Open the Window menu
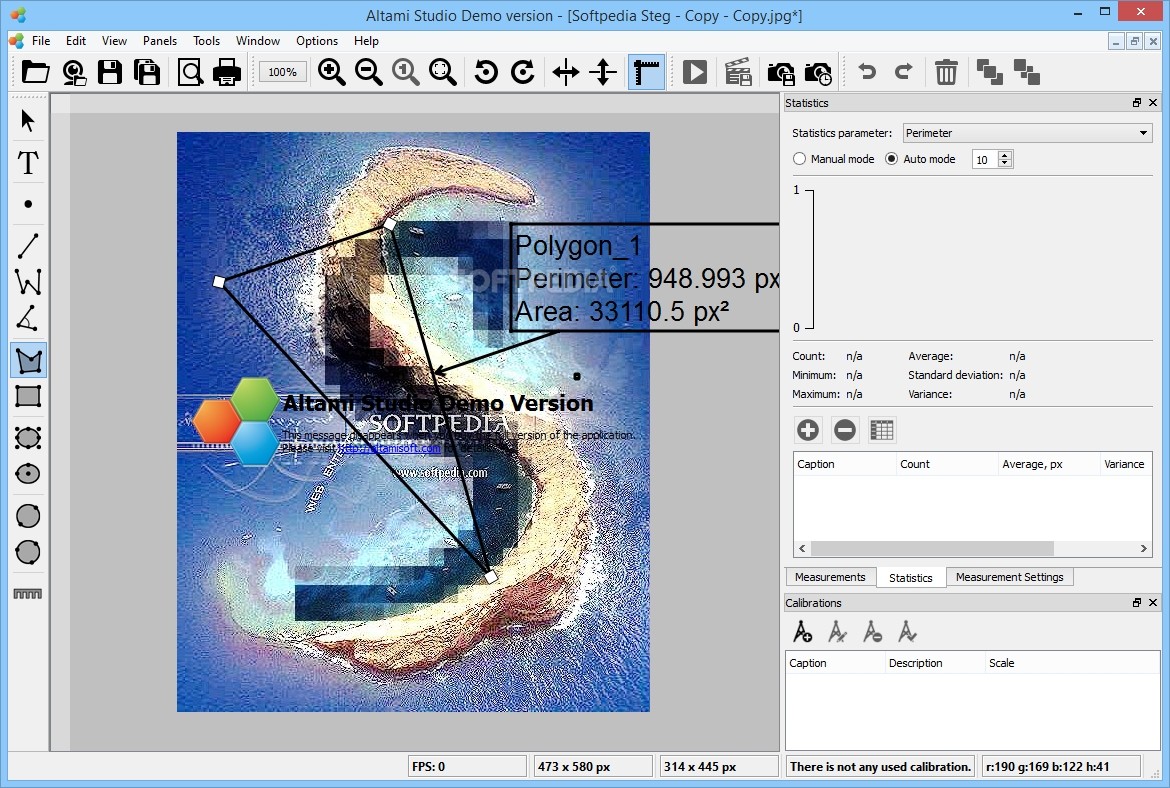Viewport: 1170px width, 788px height. pos(257,40)
